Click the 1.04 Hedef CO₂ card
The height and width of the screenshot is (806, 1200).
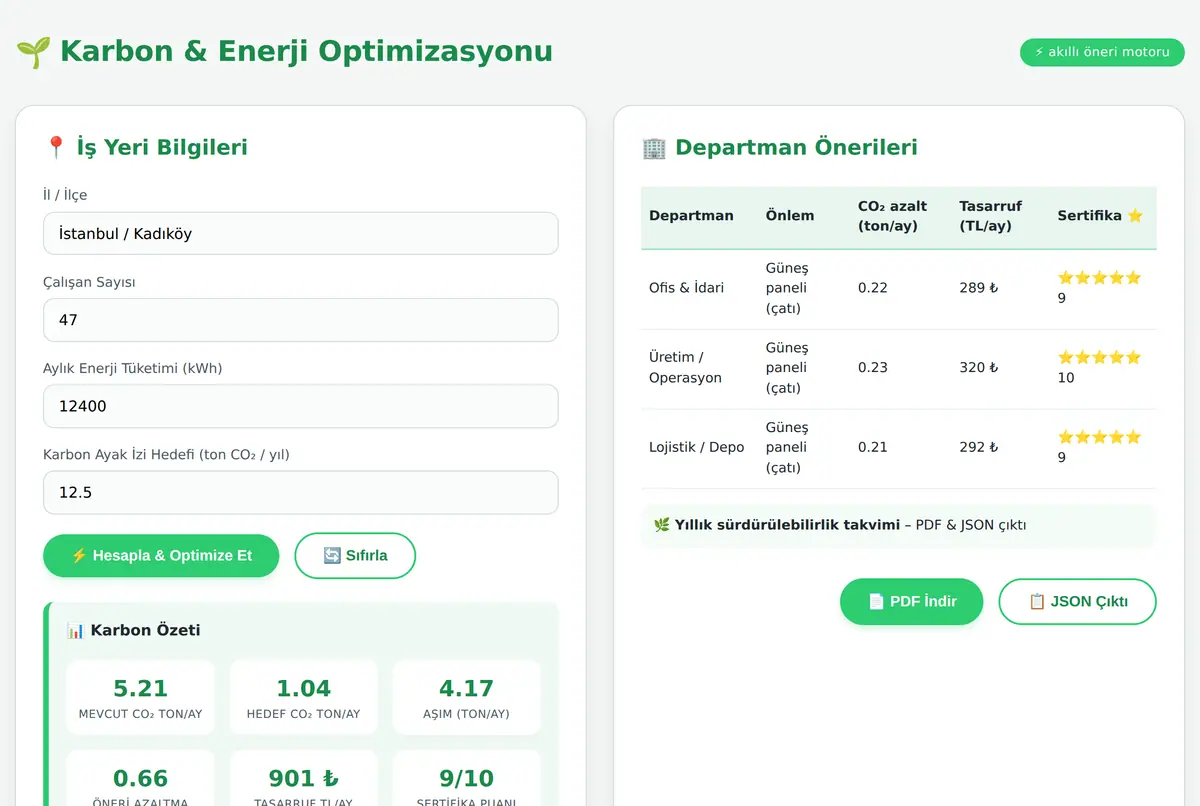click(x=303, y=698)
